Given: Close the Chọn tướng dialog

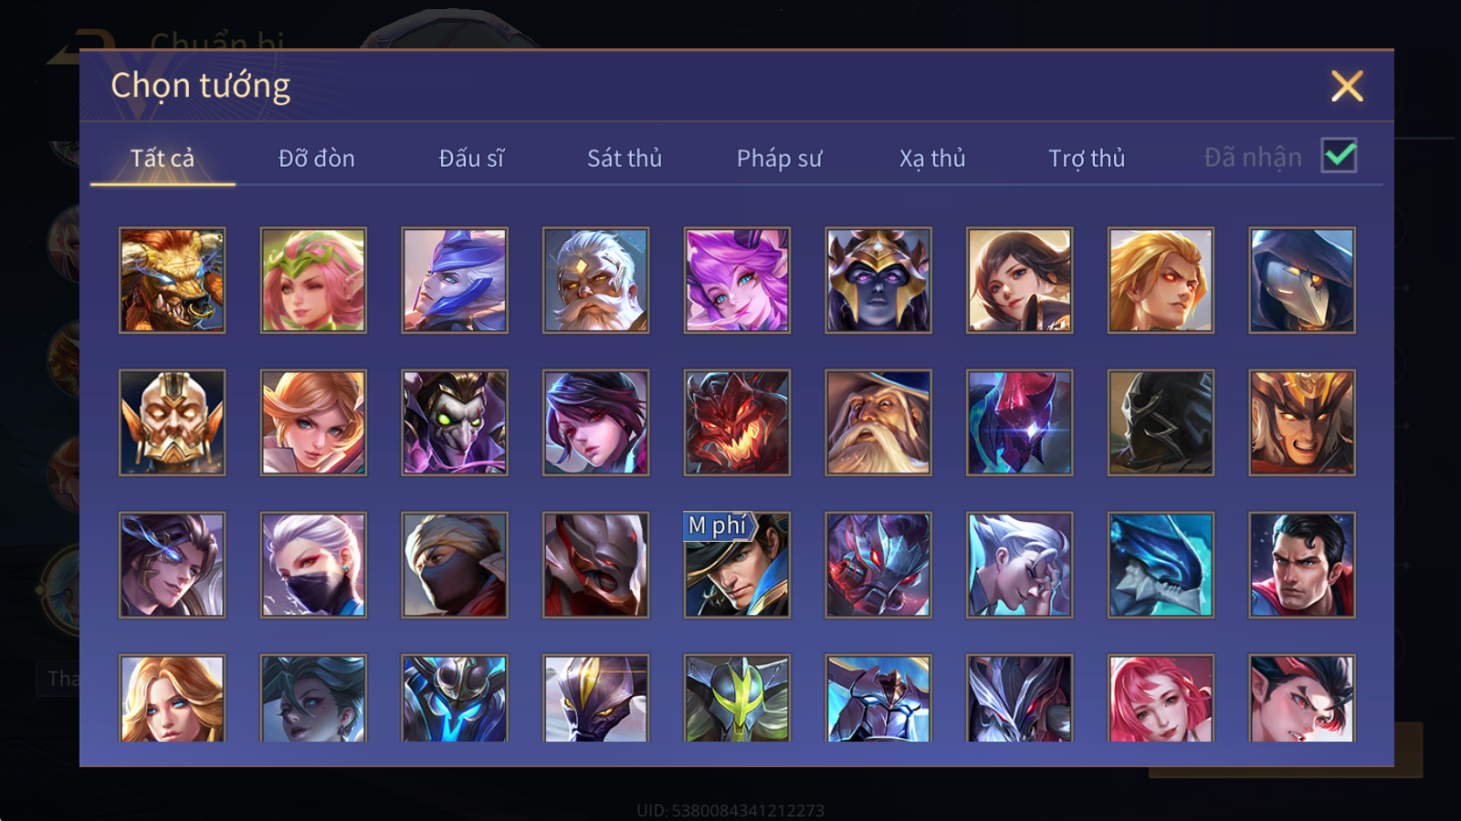Looking at the screenshot, I should [x=1347, y=86].
